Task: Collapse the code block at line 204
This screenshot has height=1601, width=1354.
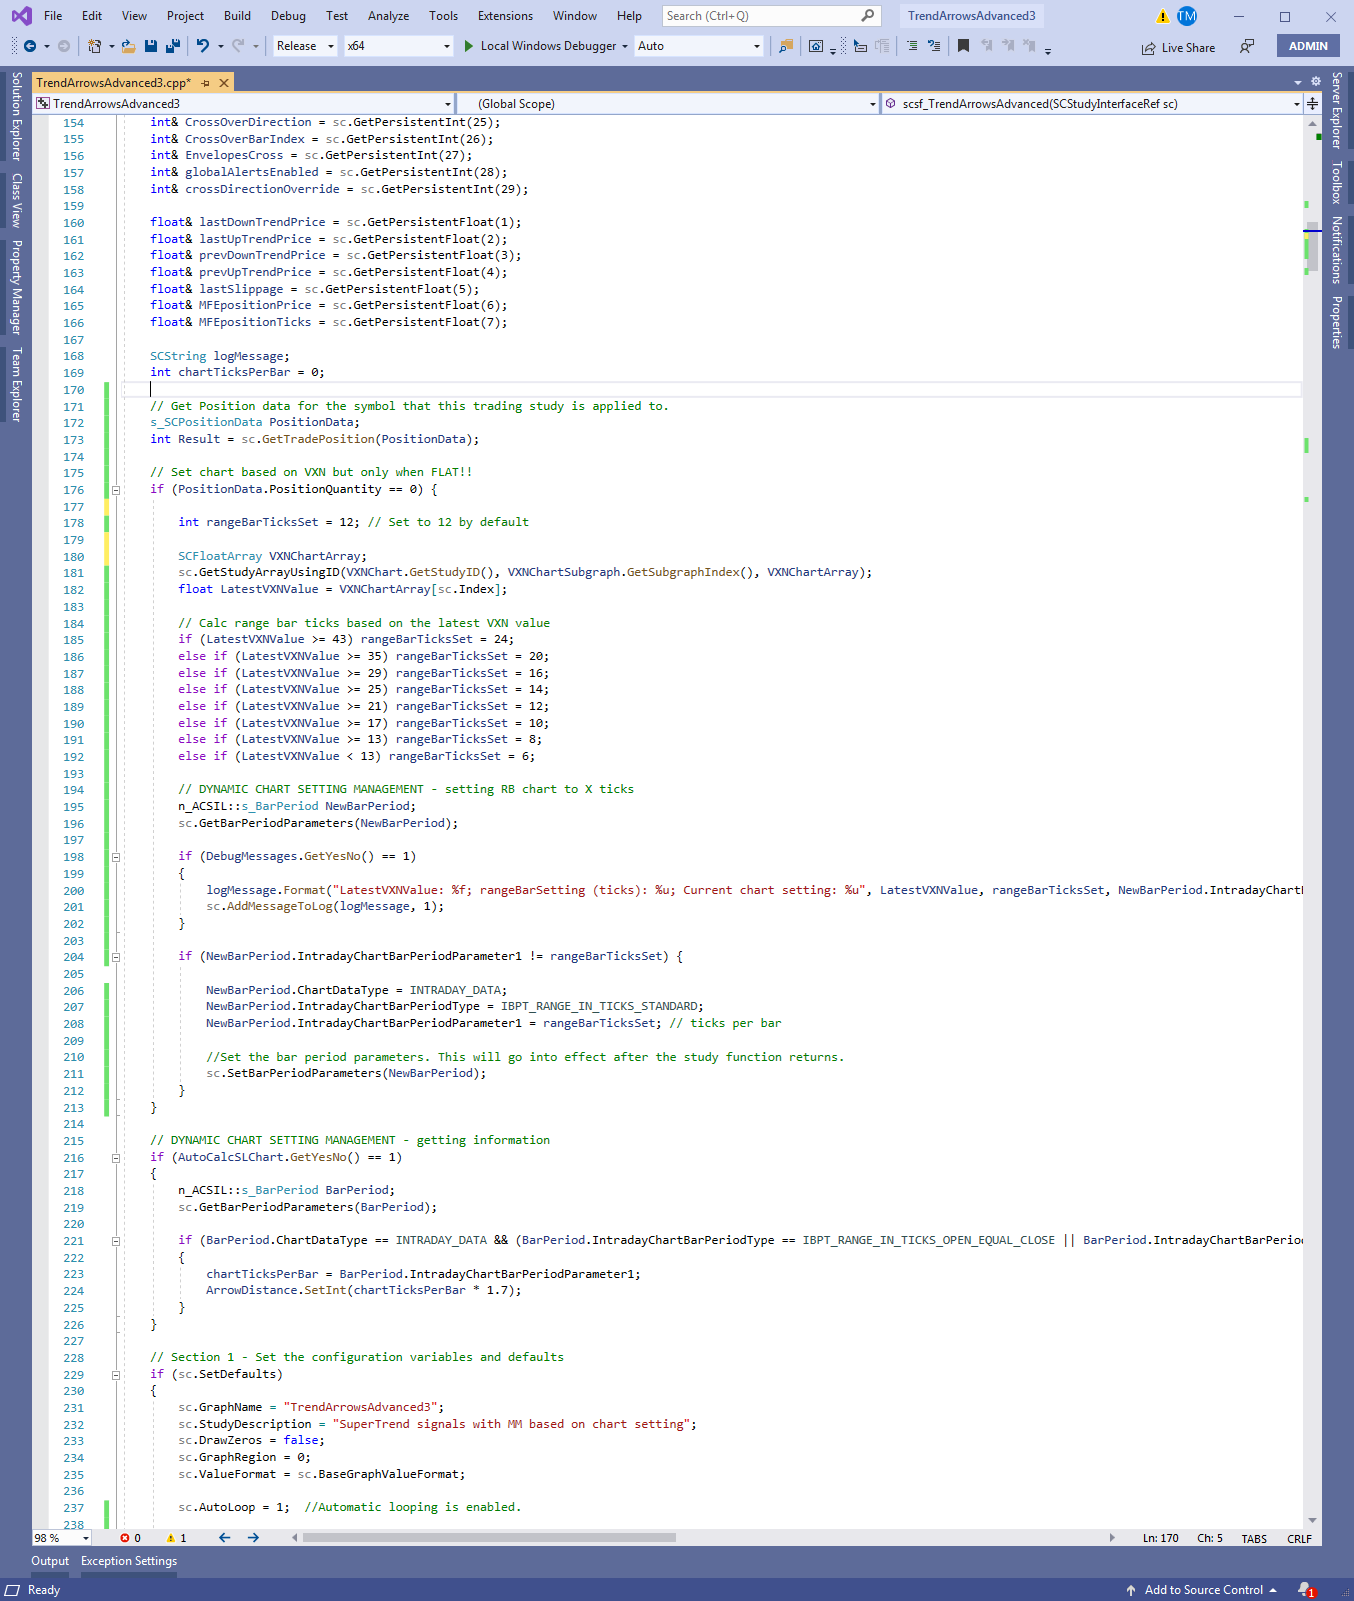Action: [x=116, y=957]
